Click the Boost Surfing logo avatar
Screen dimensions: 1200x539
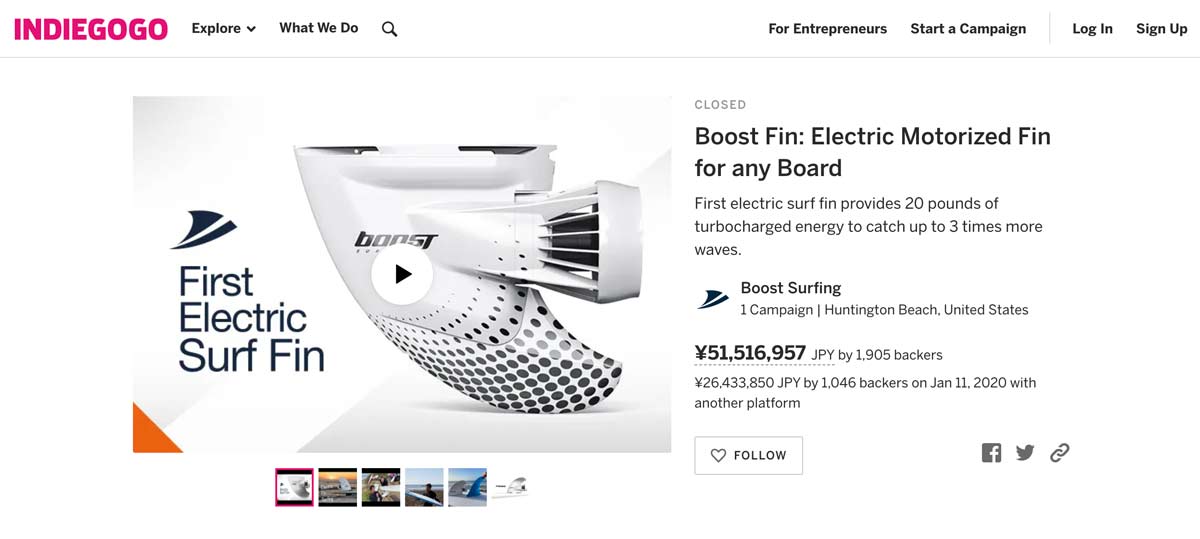coord(713,298)
